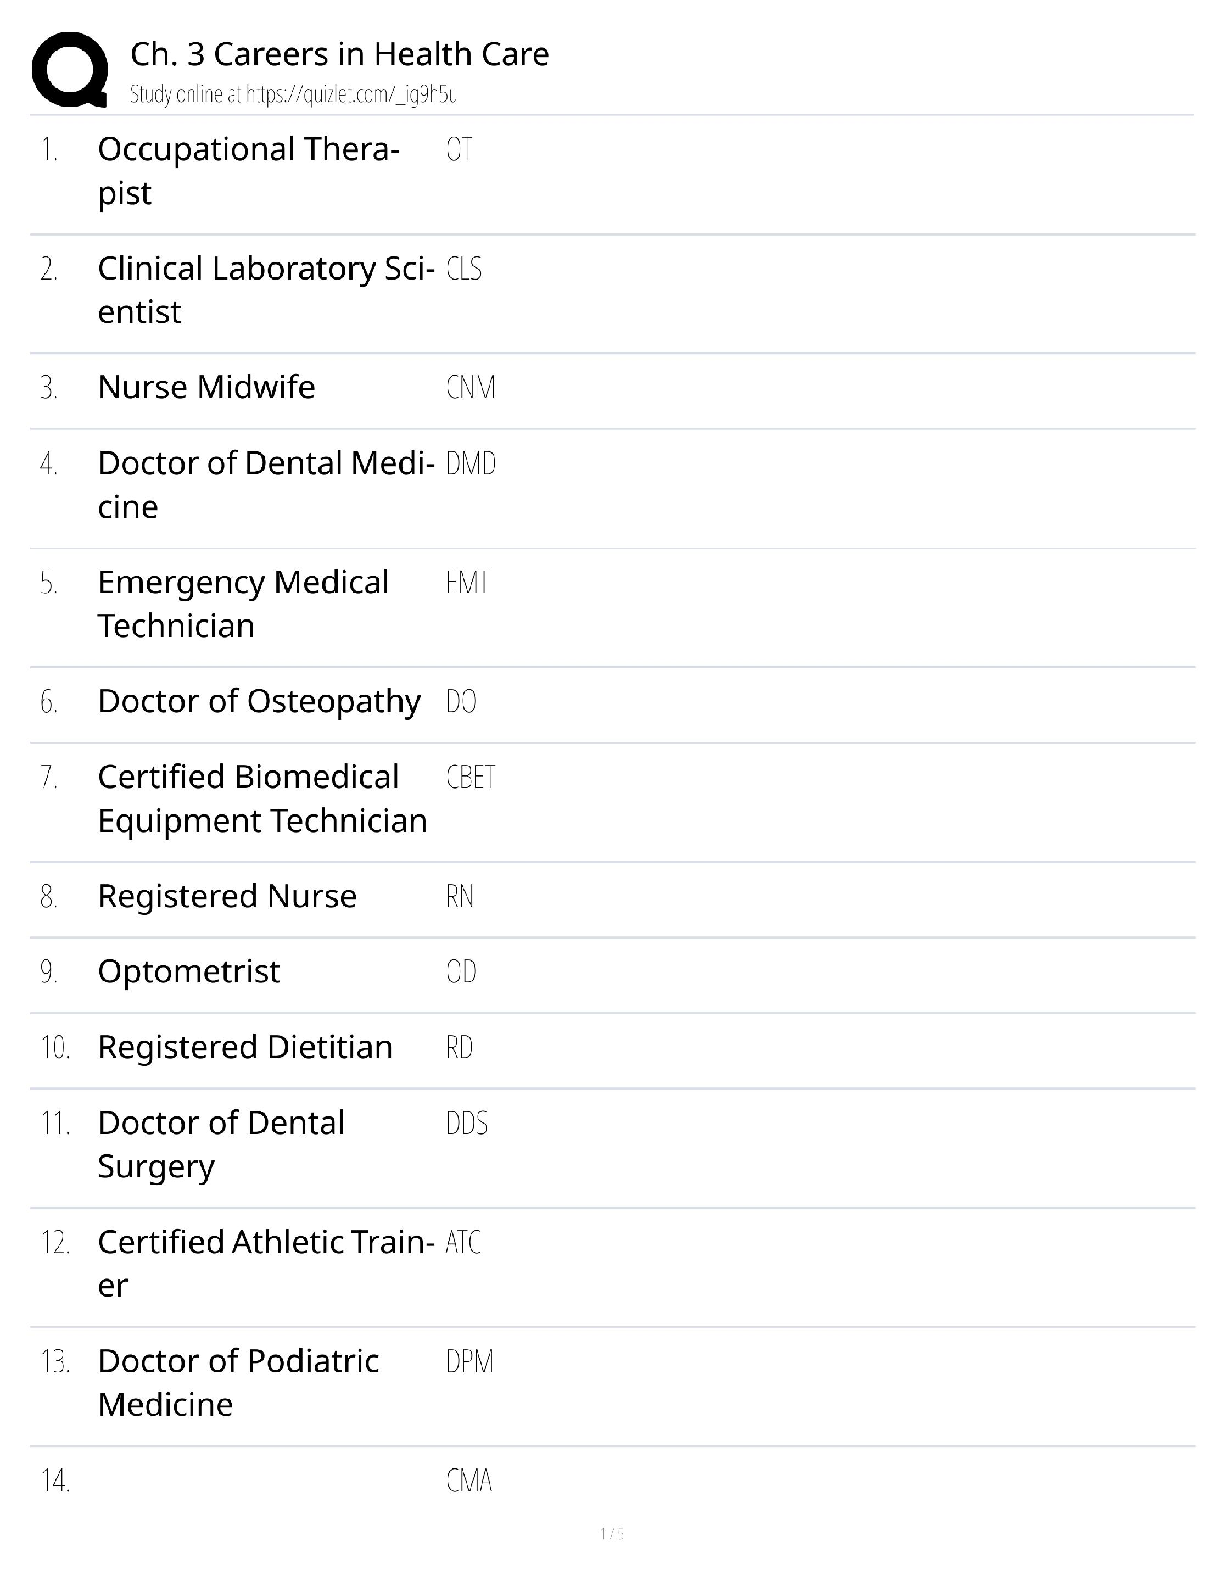Screen dimensions: 1224x1584
Task: Click the DDS abbreviation definition
Action: click(467, 1124)
